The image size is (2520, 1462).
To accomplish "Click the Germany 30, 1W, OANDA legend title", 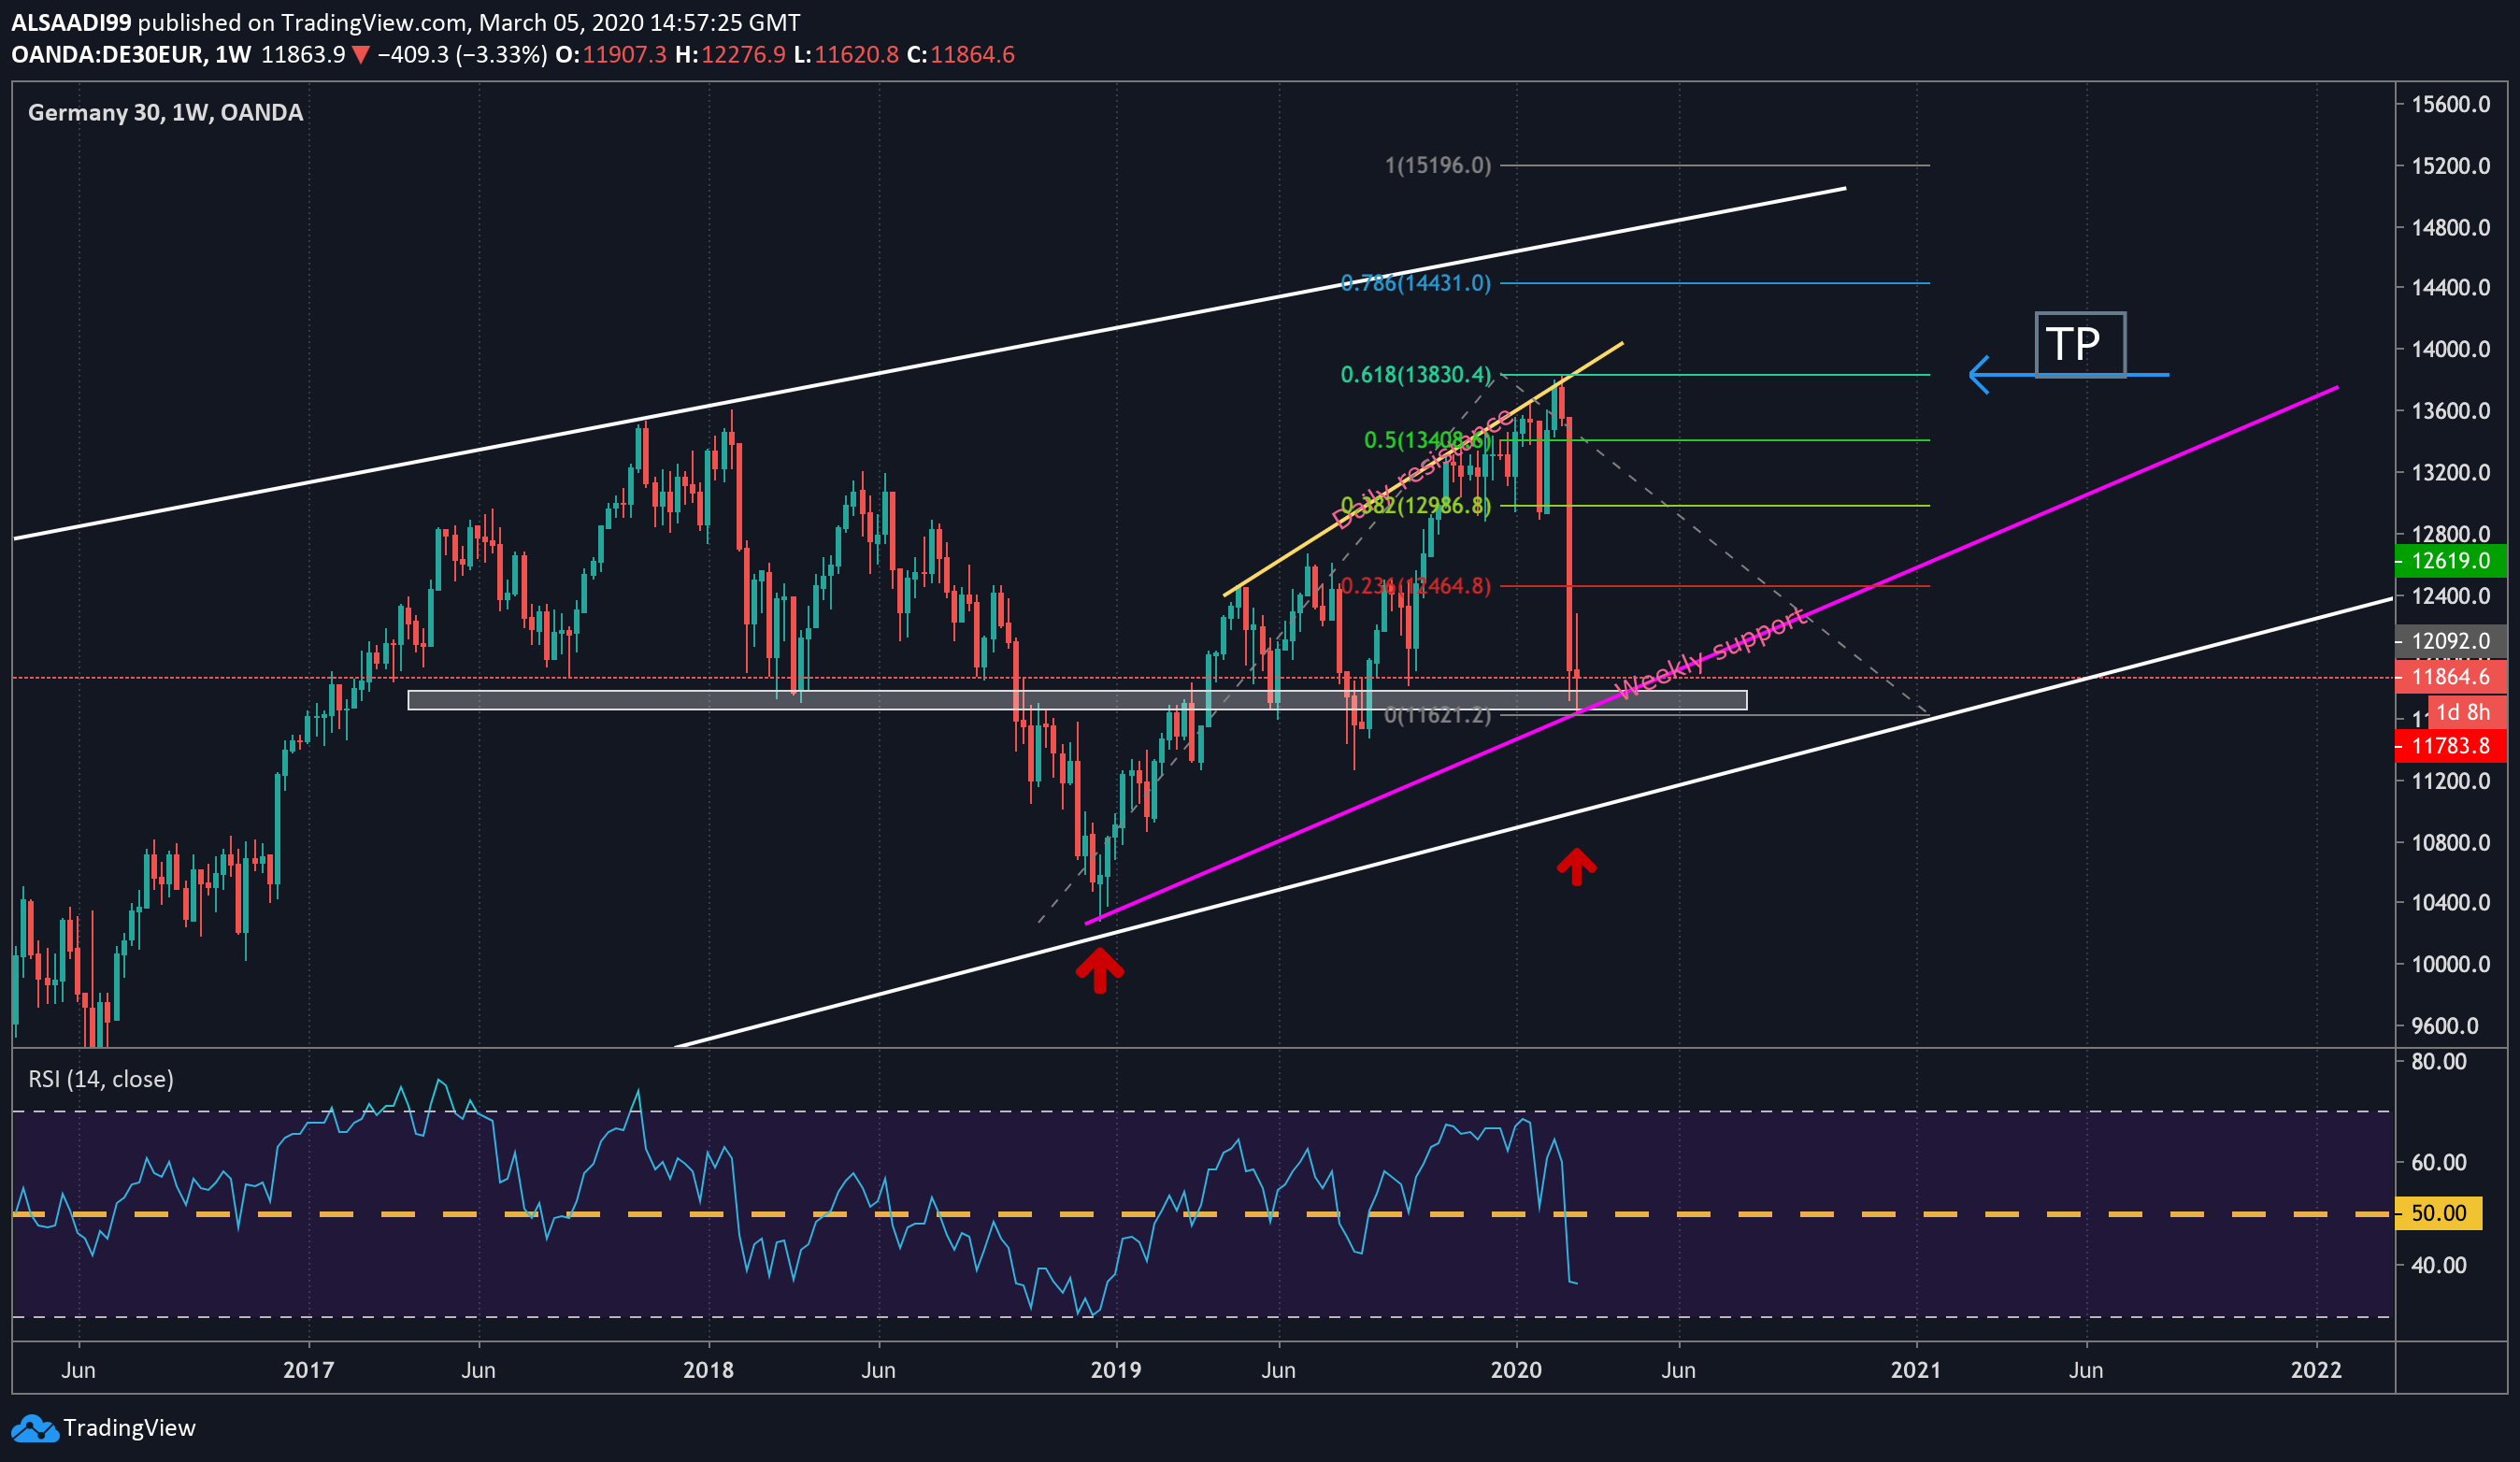I will coord(165,112).
